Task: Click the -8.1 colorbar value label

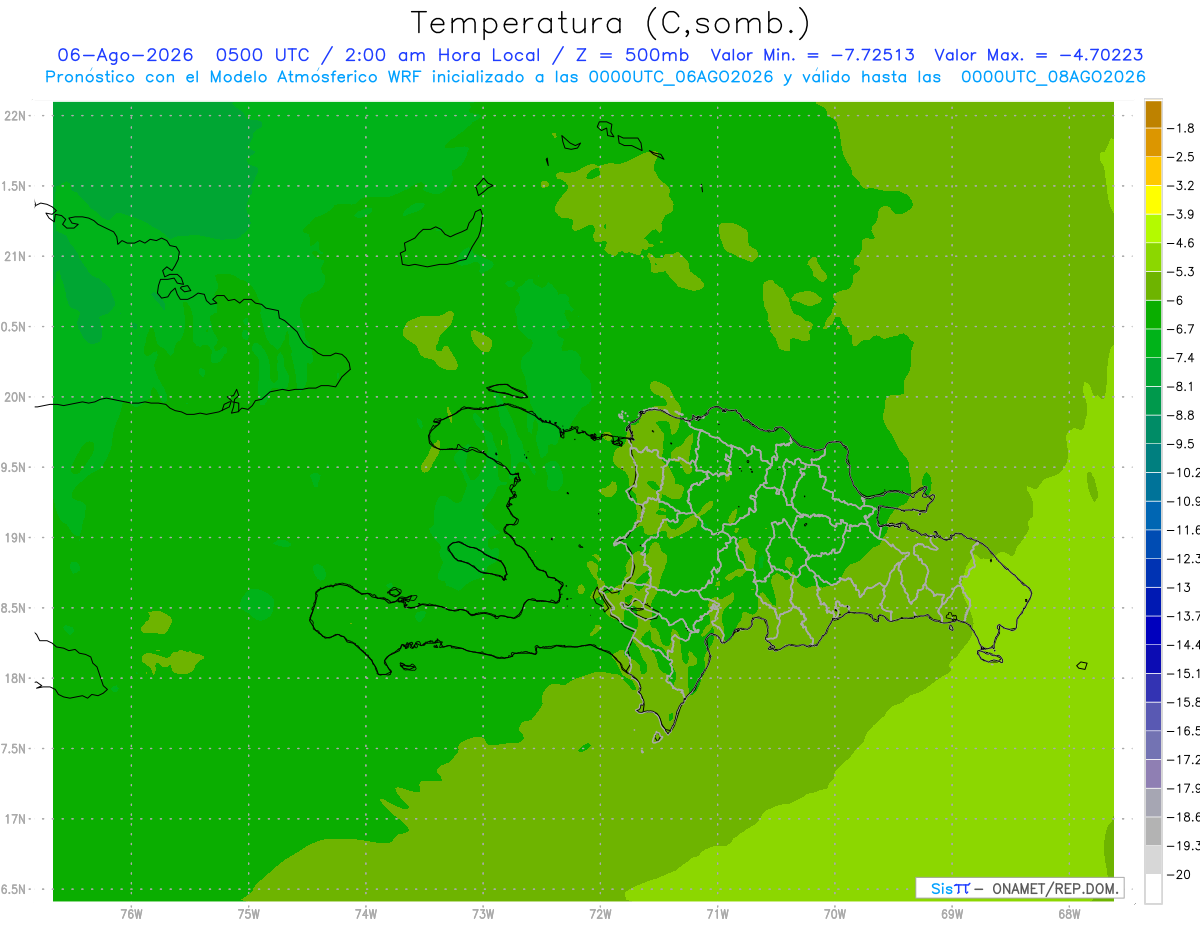Action: [x=1181, y=386]
